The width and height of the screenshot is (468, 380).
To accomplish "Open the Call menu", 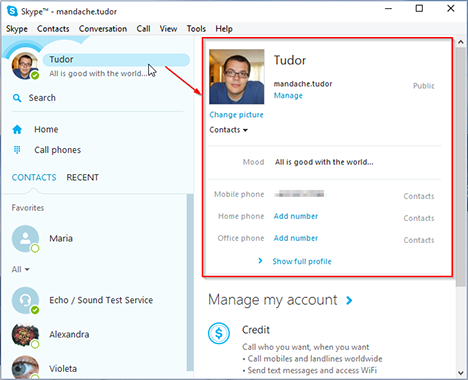I will pos(143,29).
